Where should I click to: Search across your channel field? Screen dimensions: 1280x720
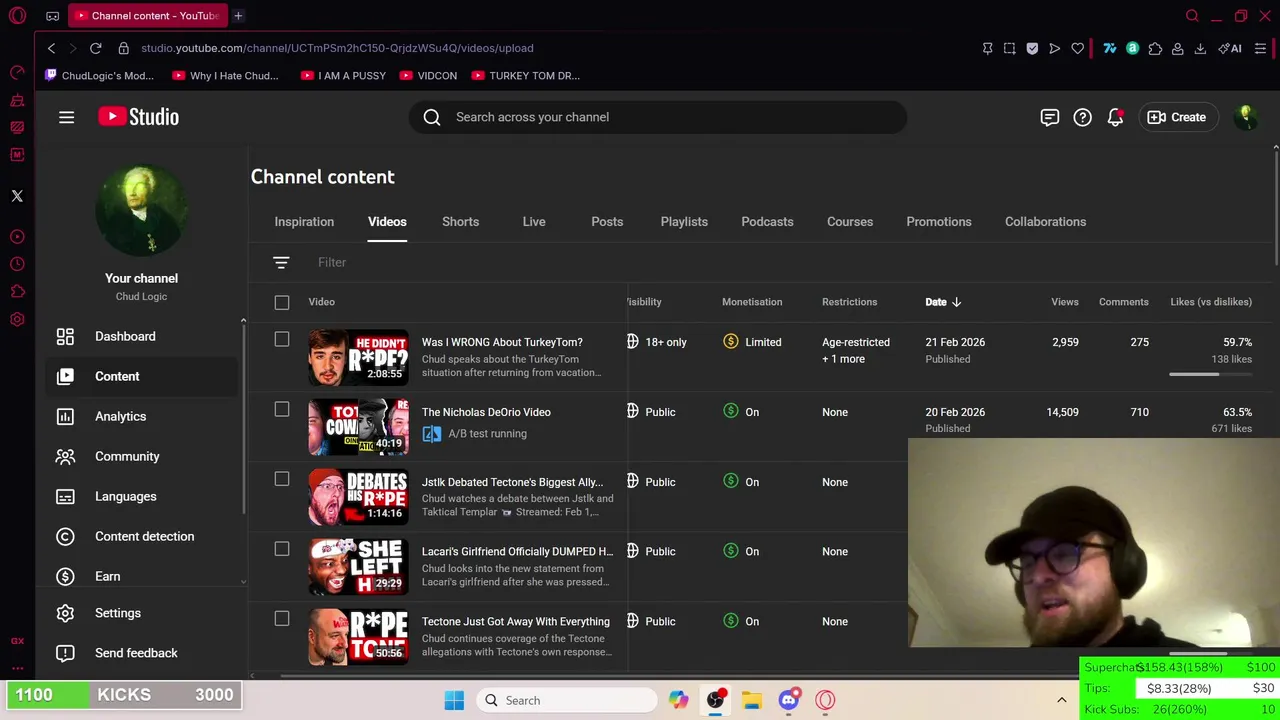tap(658, 117)
